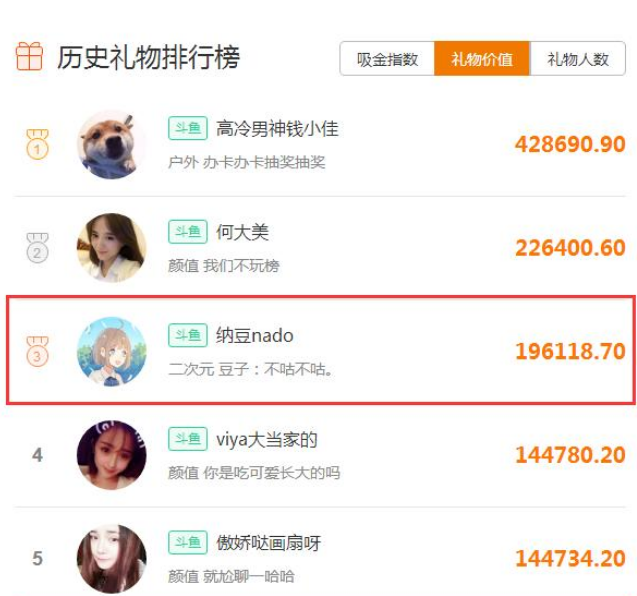This screenshot has height=596, width=637.
Task: Select the 礼物价值 tab
Action: [x=482, y=59]
